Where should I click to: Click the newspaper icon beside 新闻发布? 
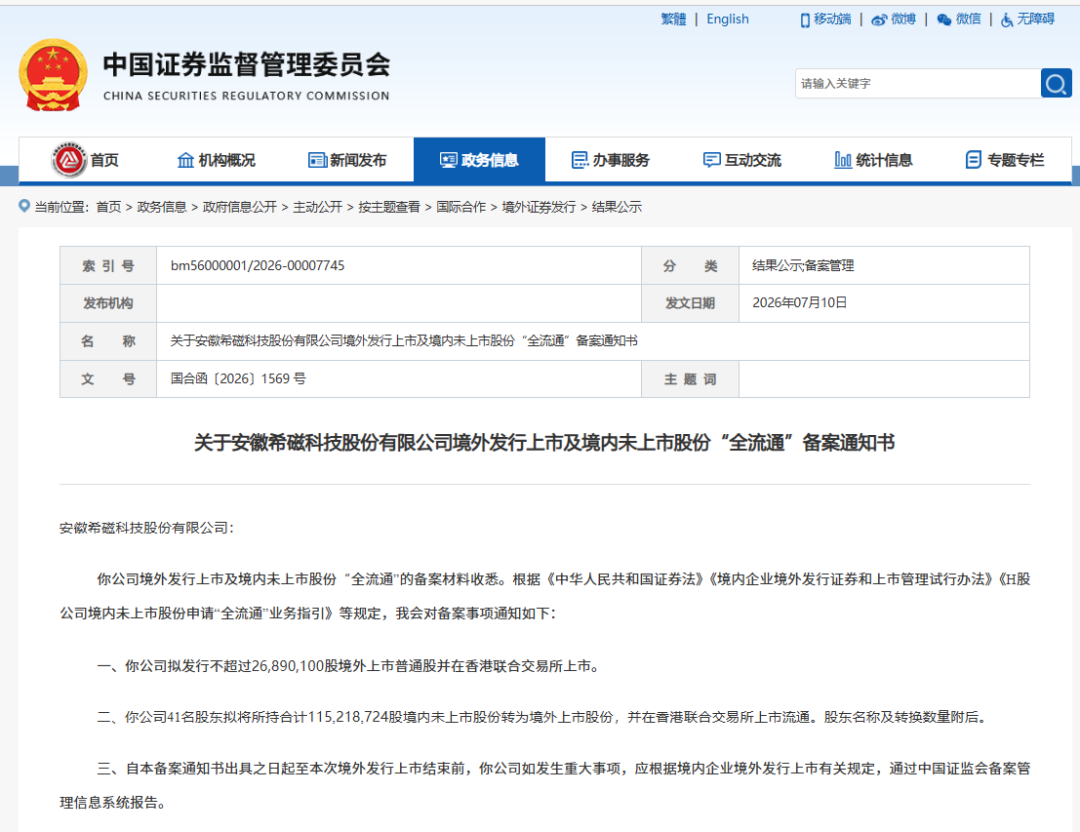point(317,160)
